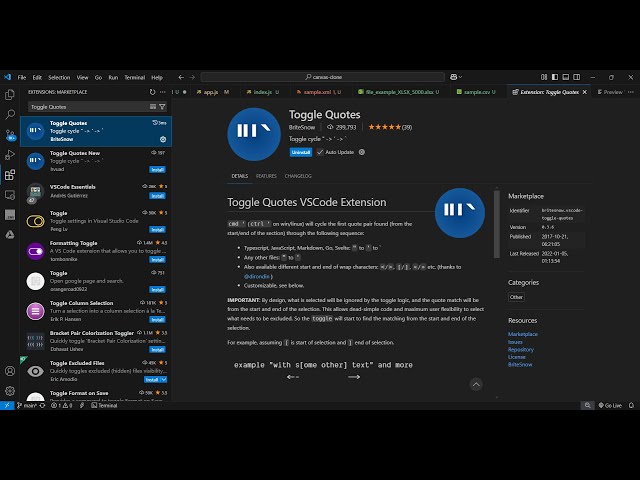Open Run and Debug view
The image size is (640, 480).
point(10,155)
